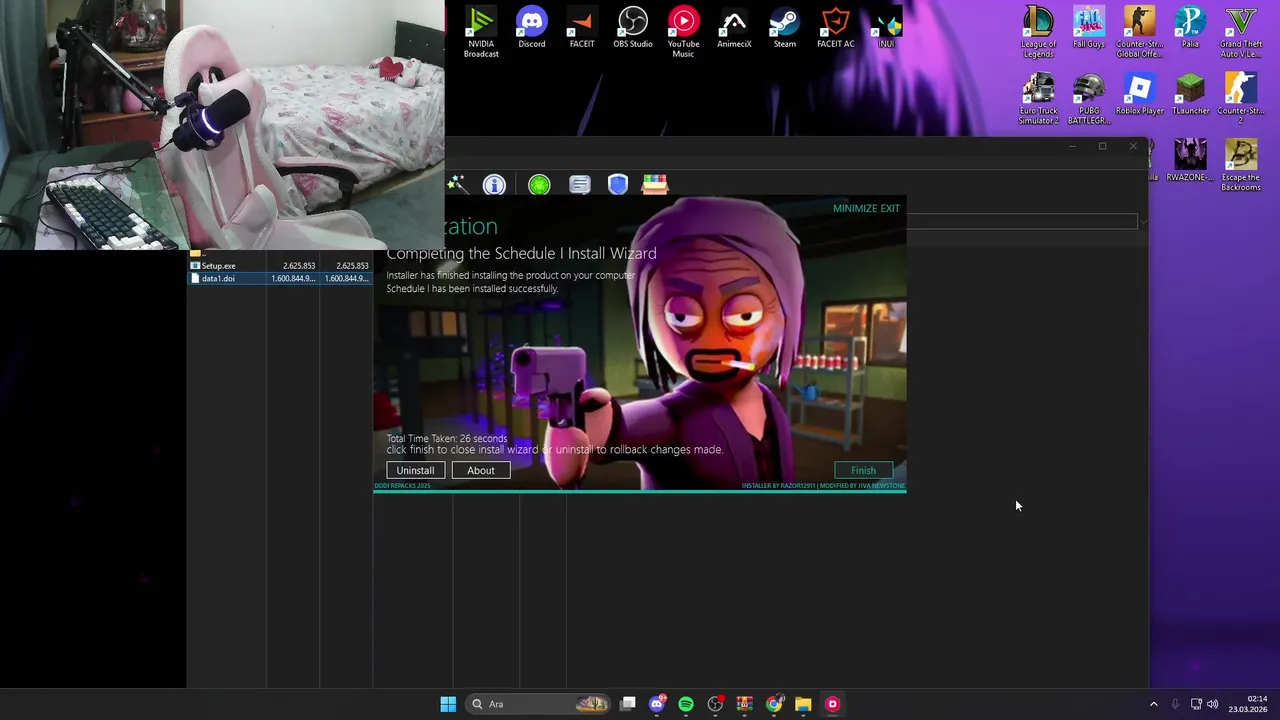The height and width of the screenshot is (720, 1280).
Task: Open Google Chrome from the taskbar
Action: click(x=774, y=704)
